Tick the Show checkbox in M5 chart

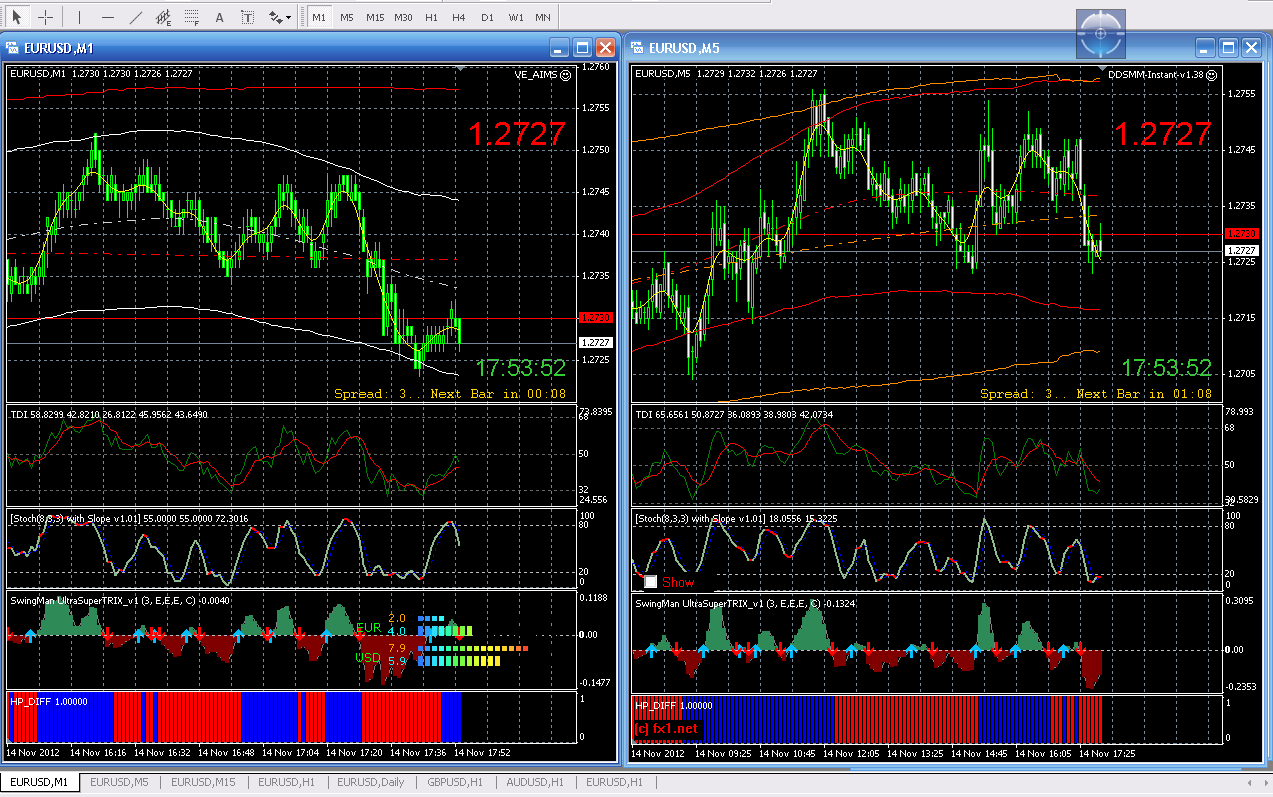(650, 581)
